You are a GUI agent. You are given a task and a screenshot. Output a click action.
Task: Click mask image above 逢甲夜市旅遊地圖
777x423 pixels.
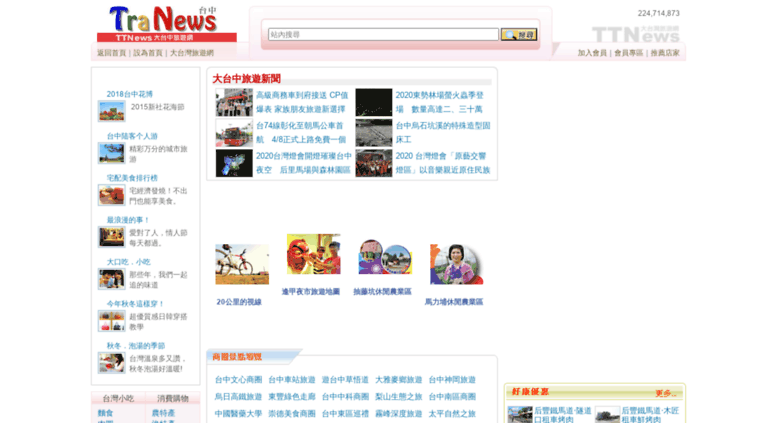point(314,254)
